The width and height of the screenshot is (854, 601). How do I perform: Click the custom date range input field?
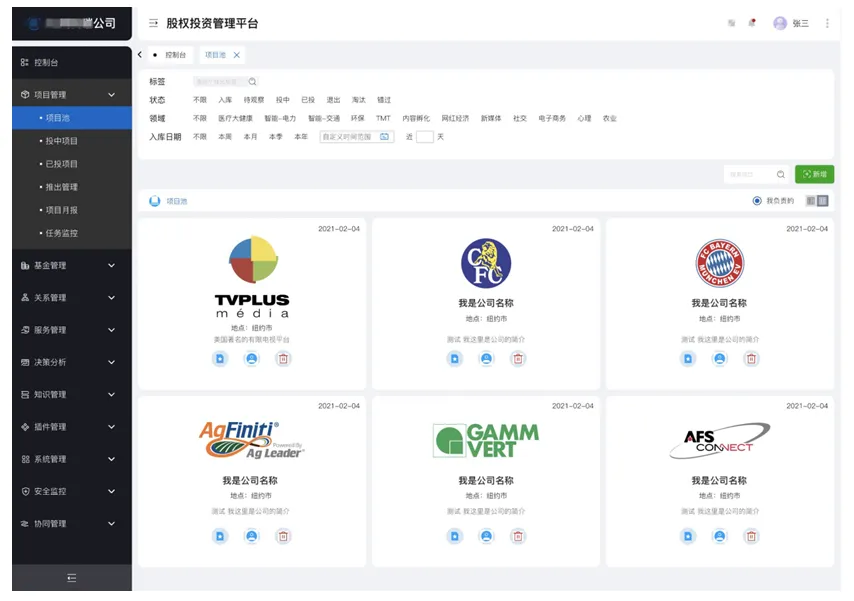click(357, 137)
